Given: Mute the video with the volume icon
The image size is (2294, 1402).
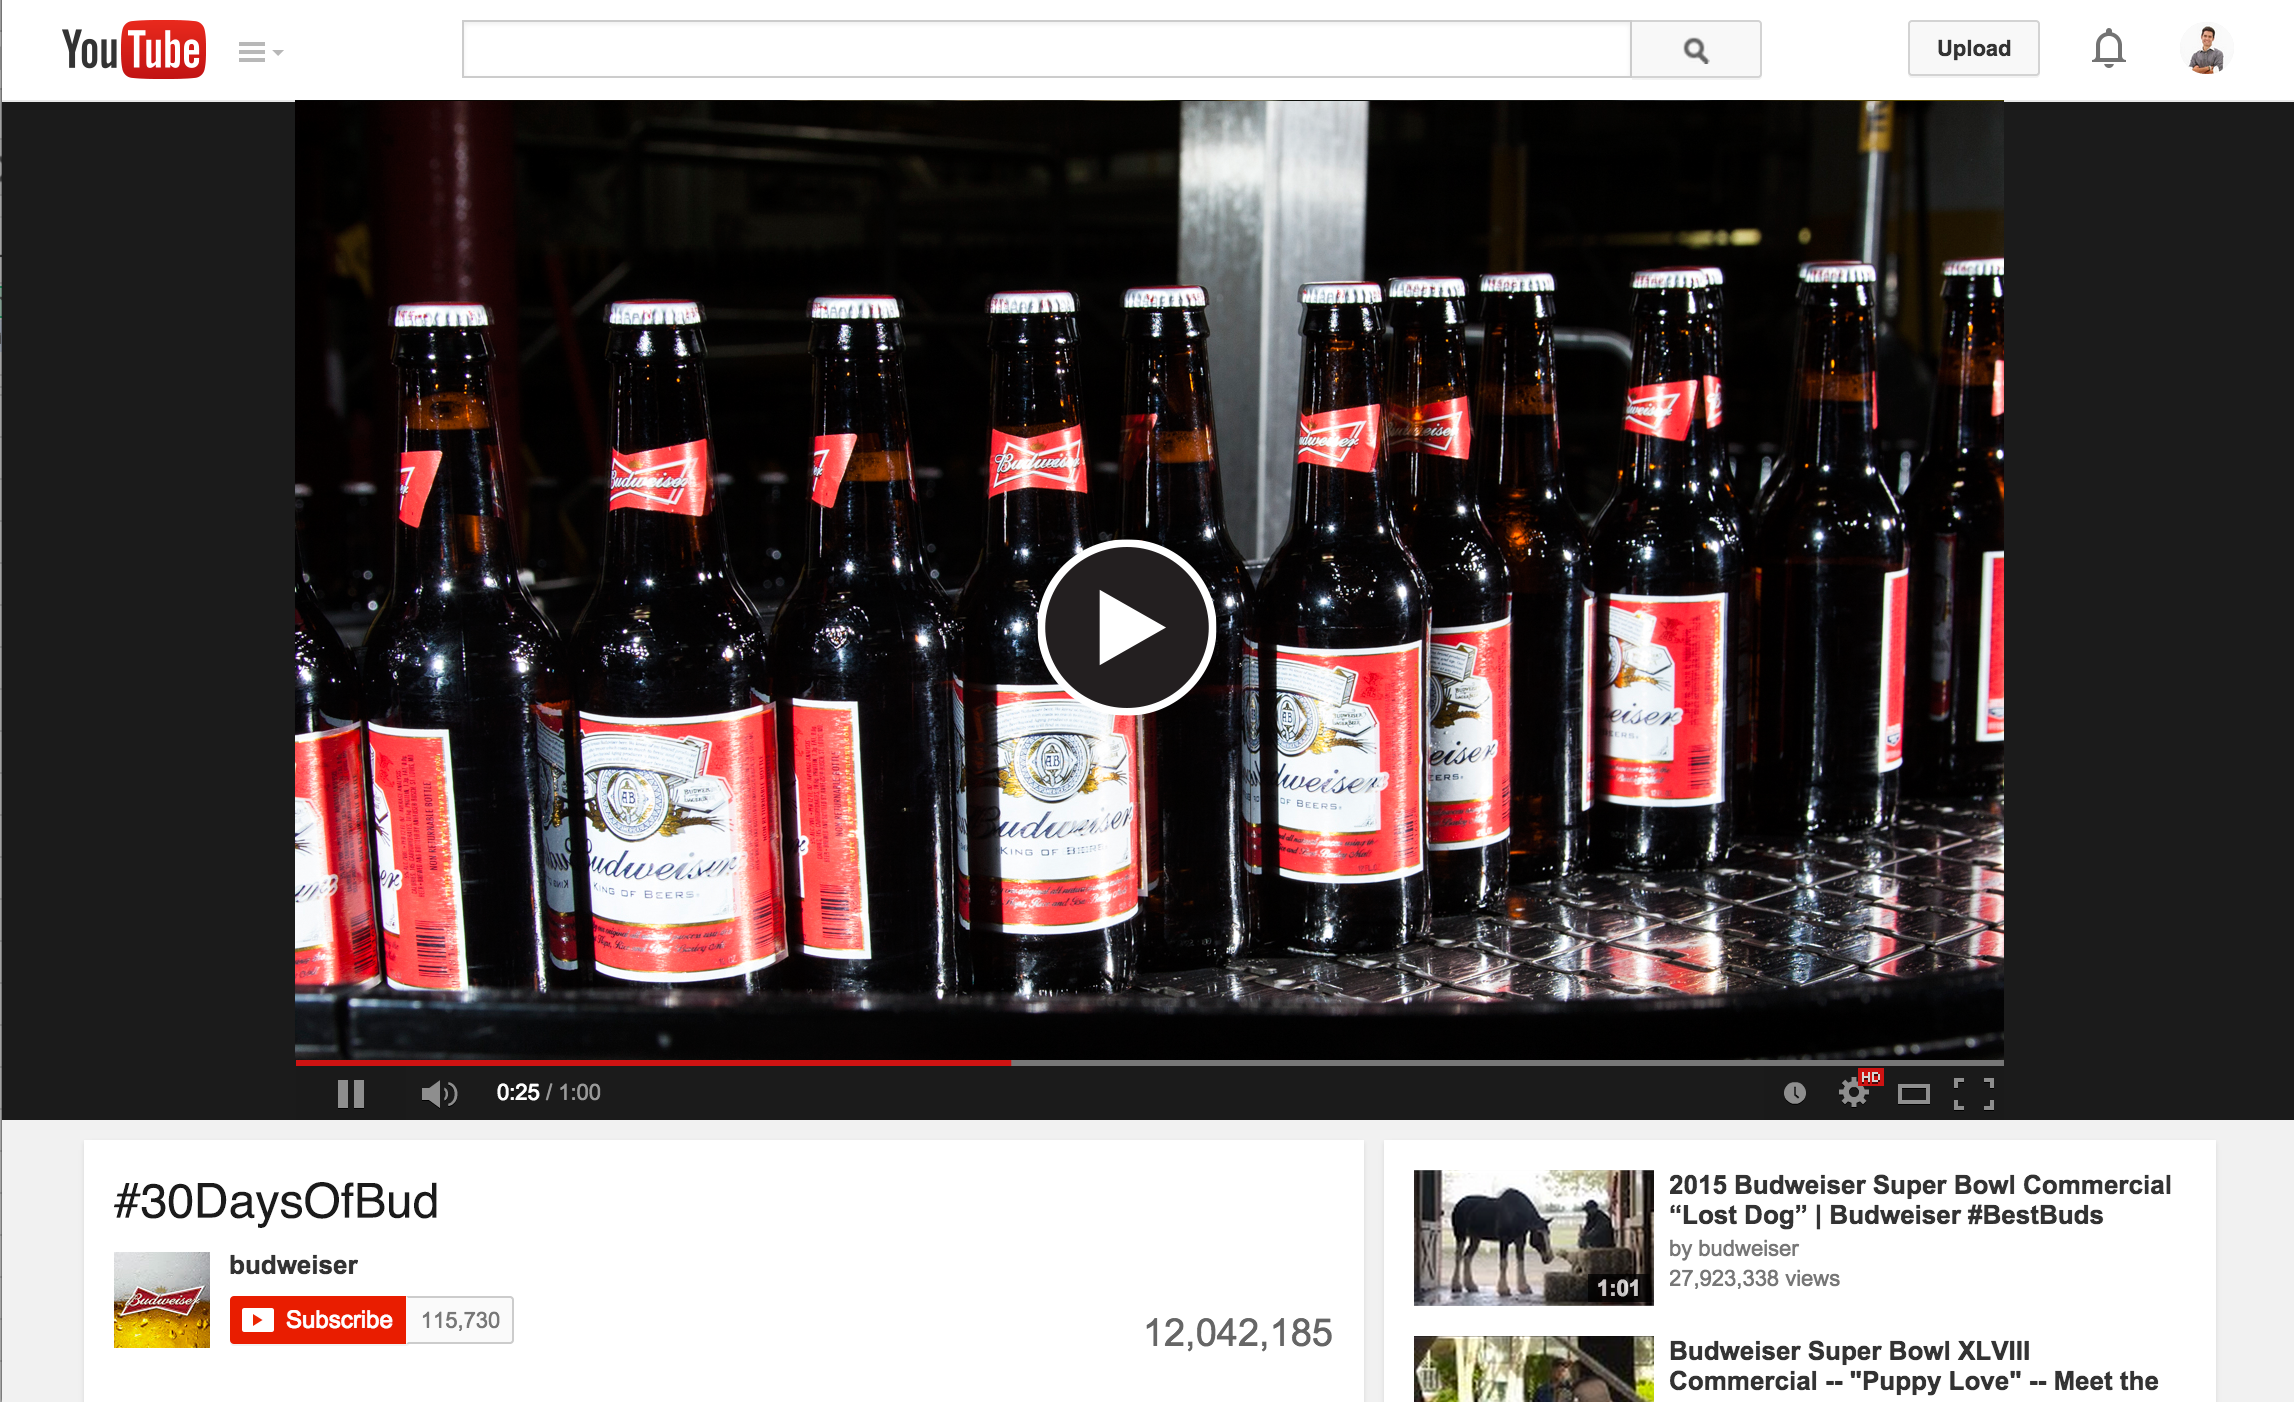Looking at the screenshot, I should (x=439, y=1092).
